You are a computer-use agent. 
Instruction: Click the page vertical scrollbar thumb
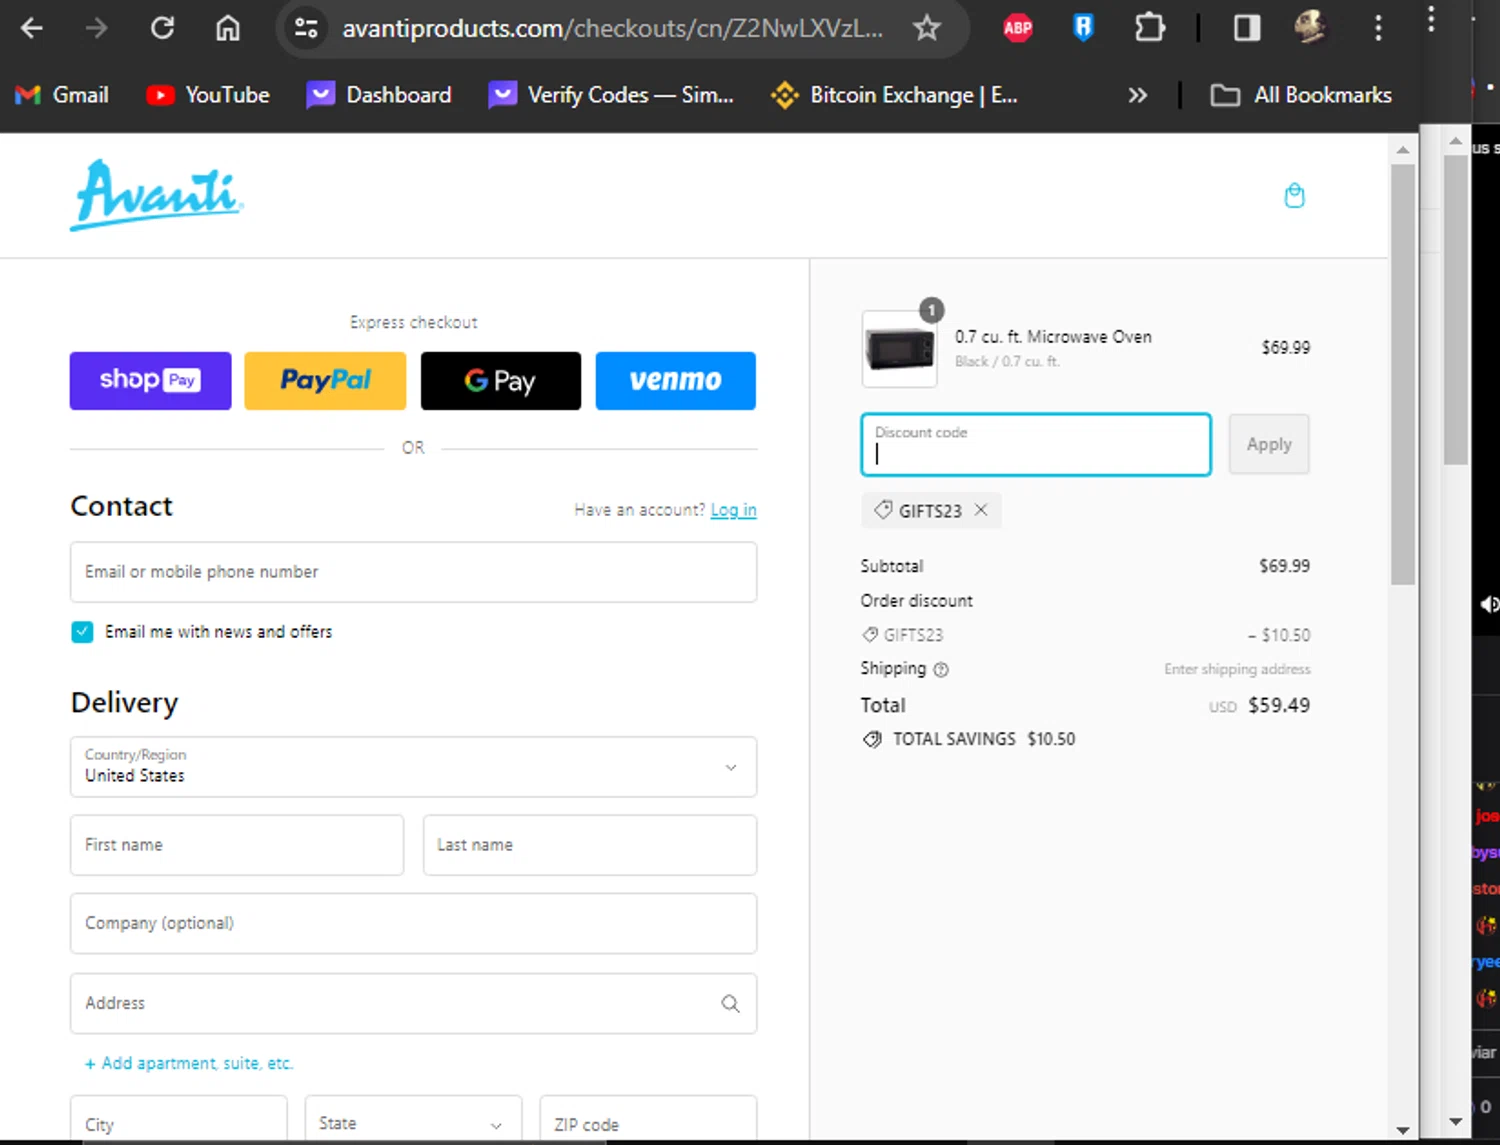coord(1403,374)
